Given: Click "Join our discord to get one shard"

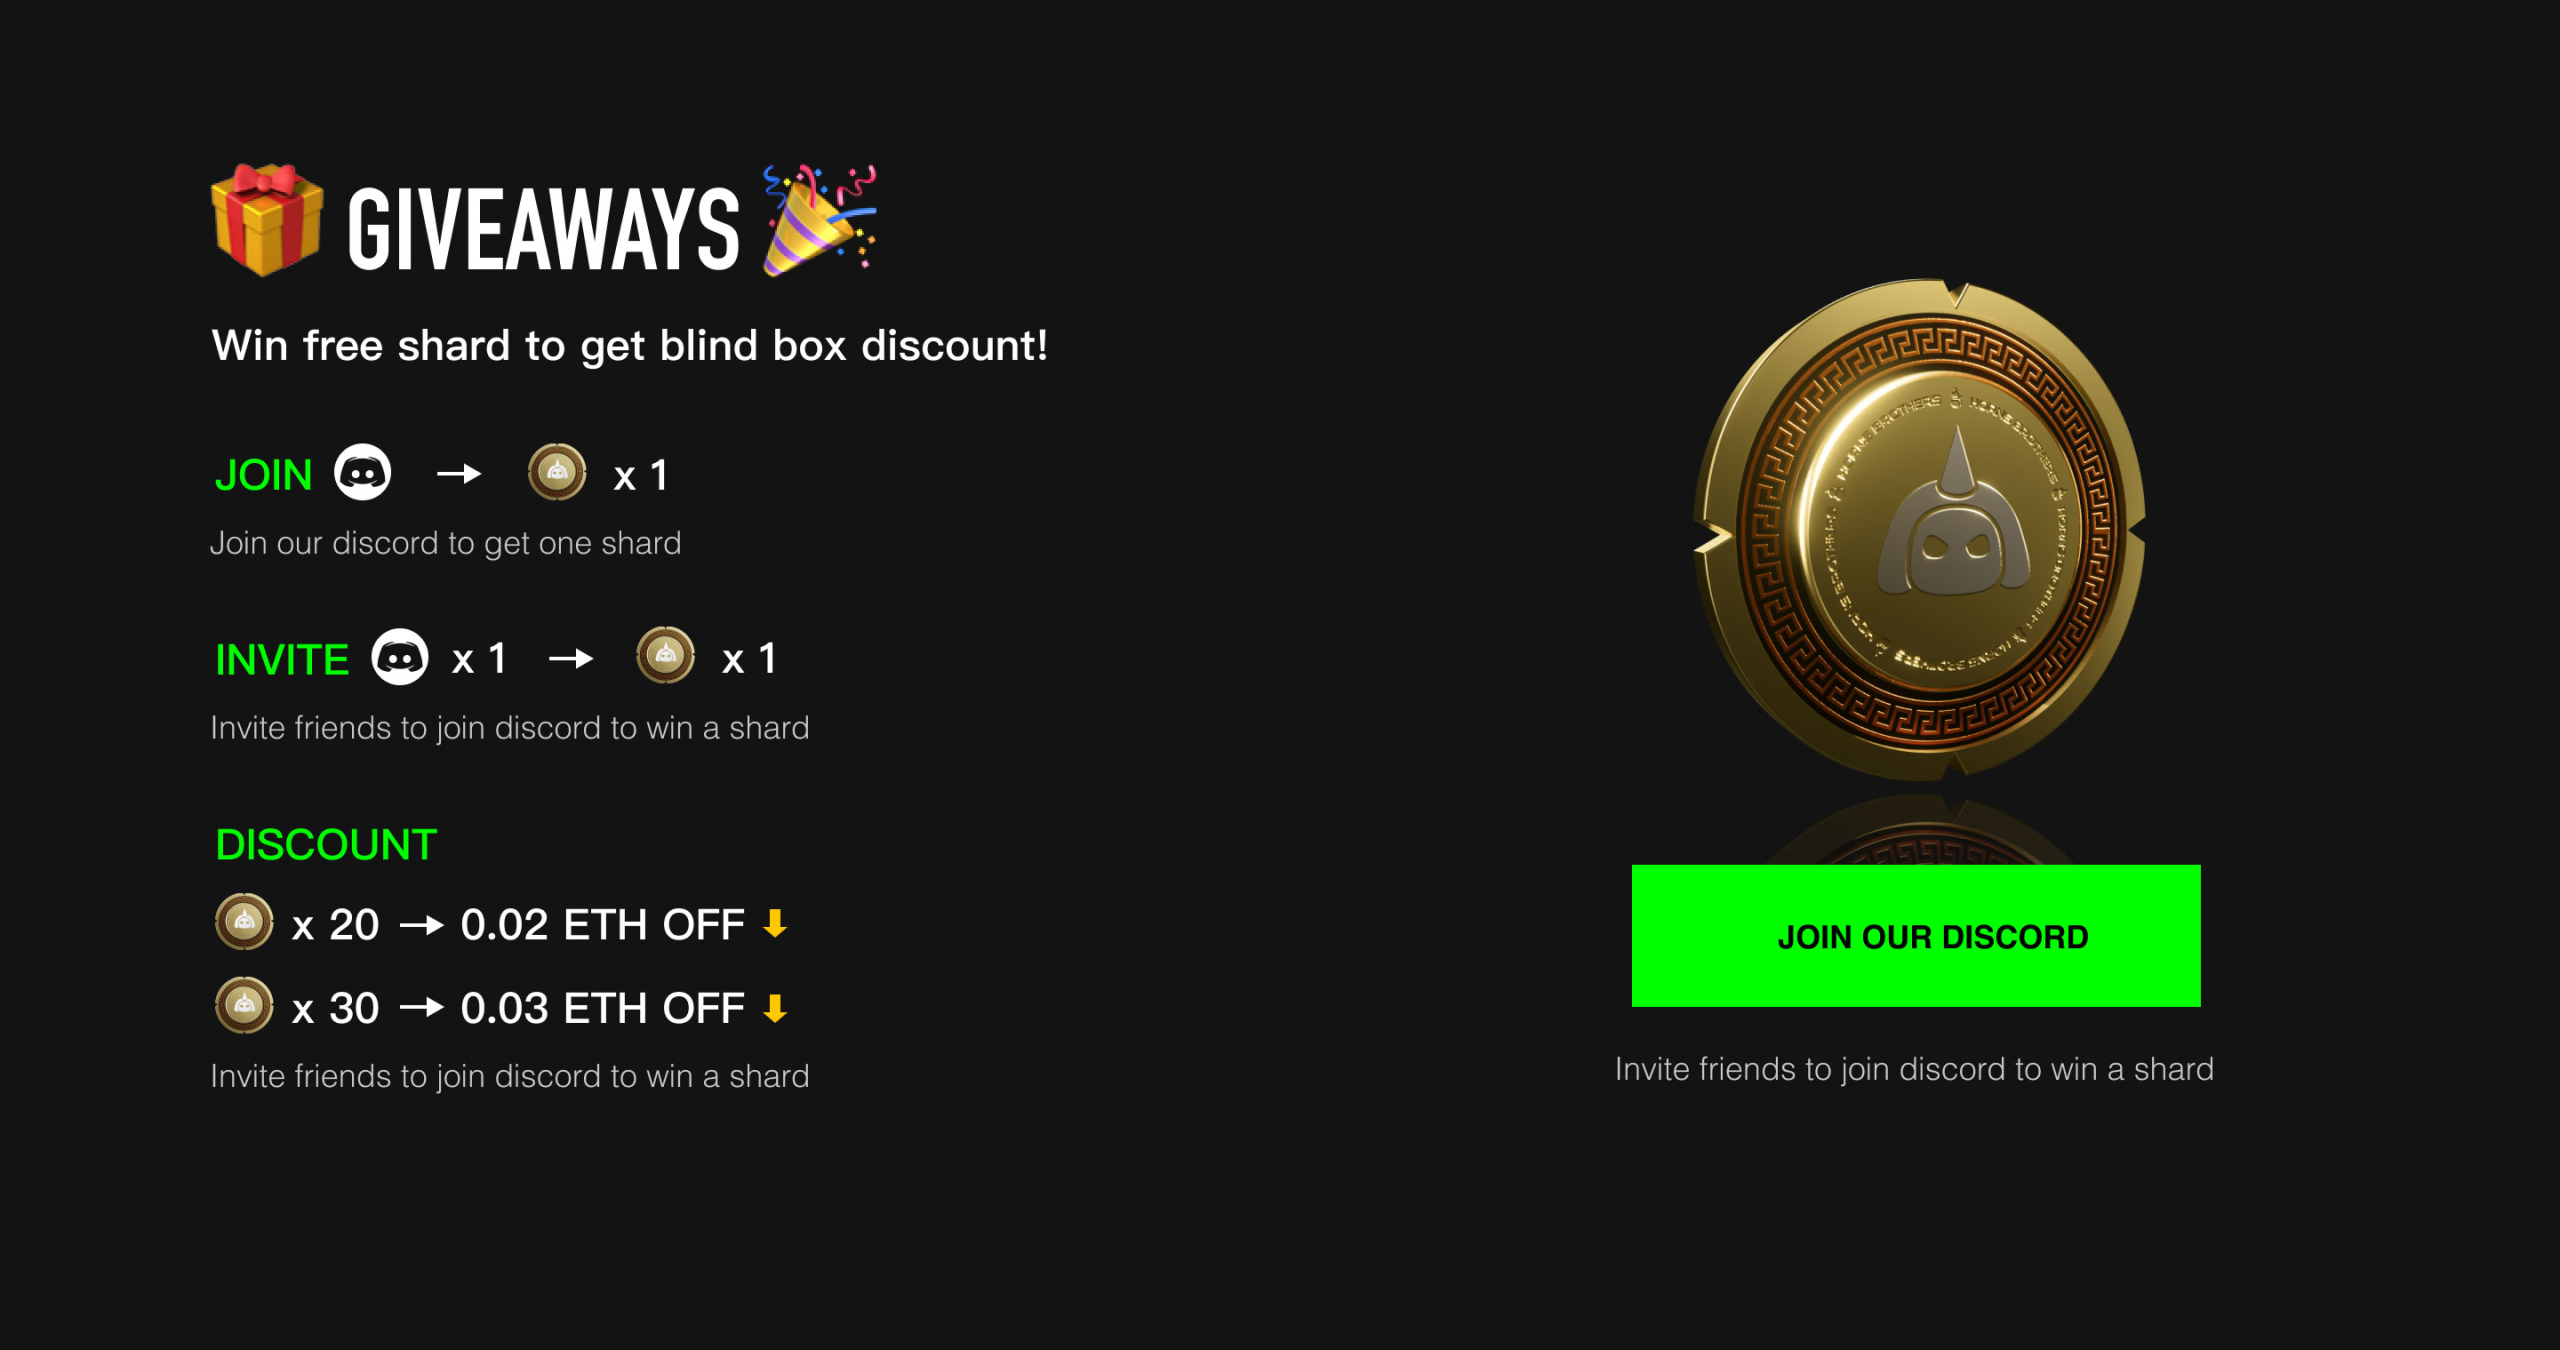Looking at the screenshot, I should click(x=445, y=543).
